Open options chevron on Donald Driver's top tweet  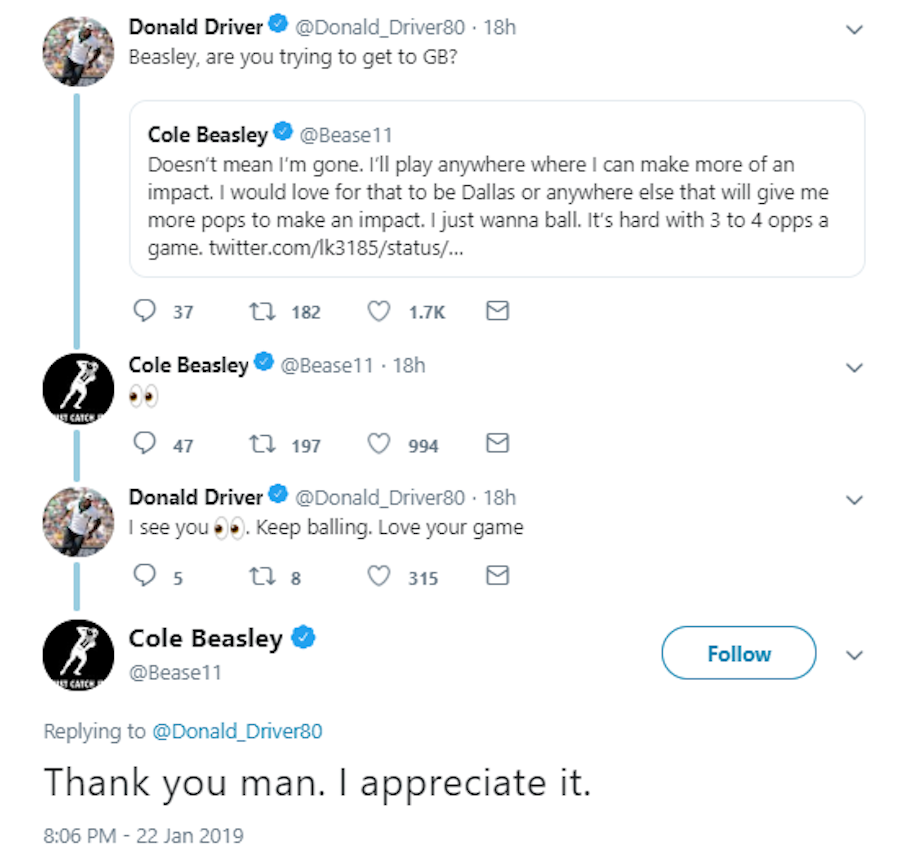pos(854,30)
